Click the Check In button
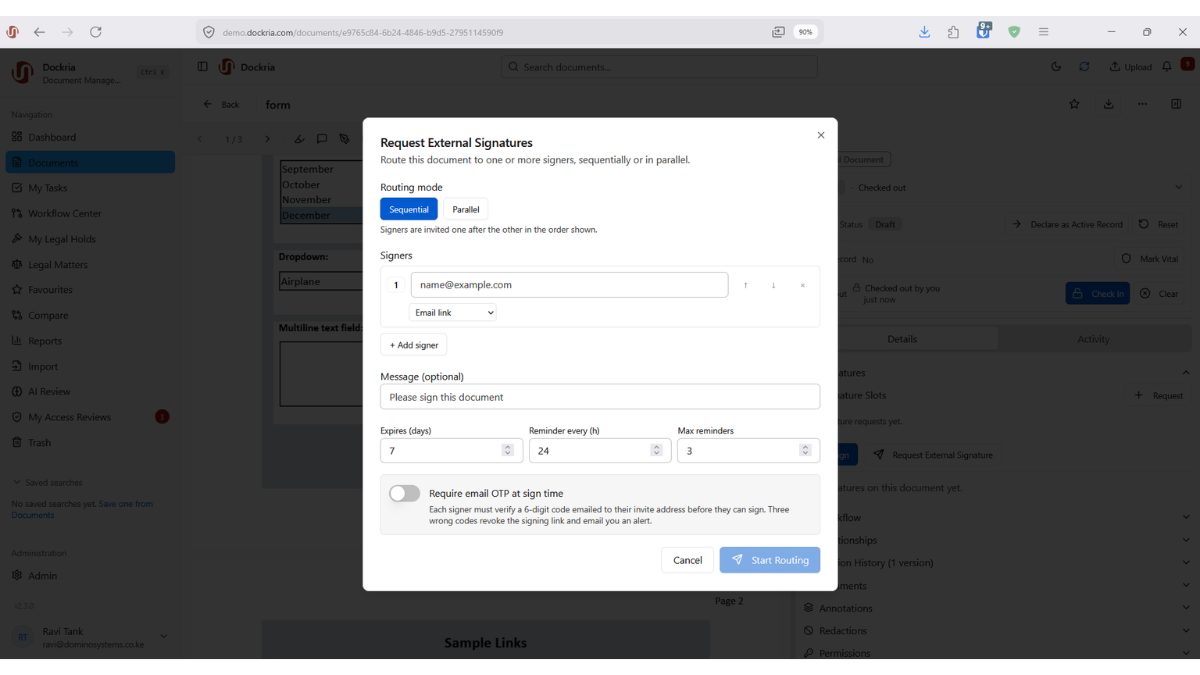This screenshot has width=1200, height=675. [1098, 294]
